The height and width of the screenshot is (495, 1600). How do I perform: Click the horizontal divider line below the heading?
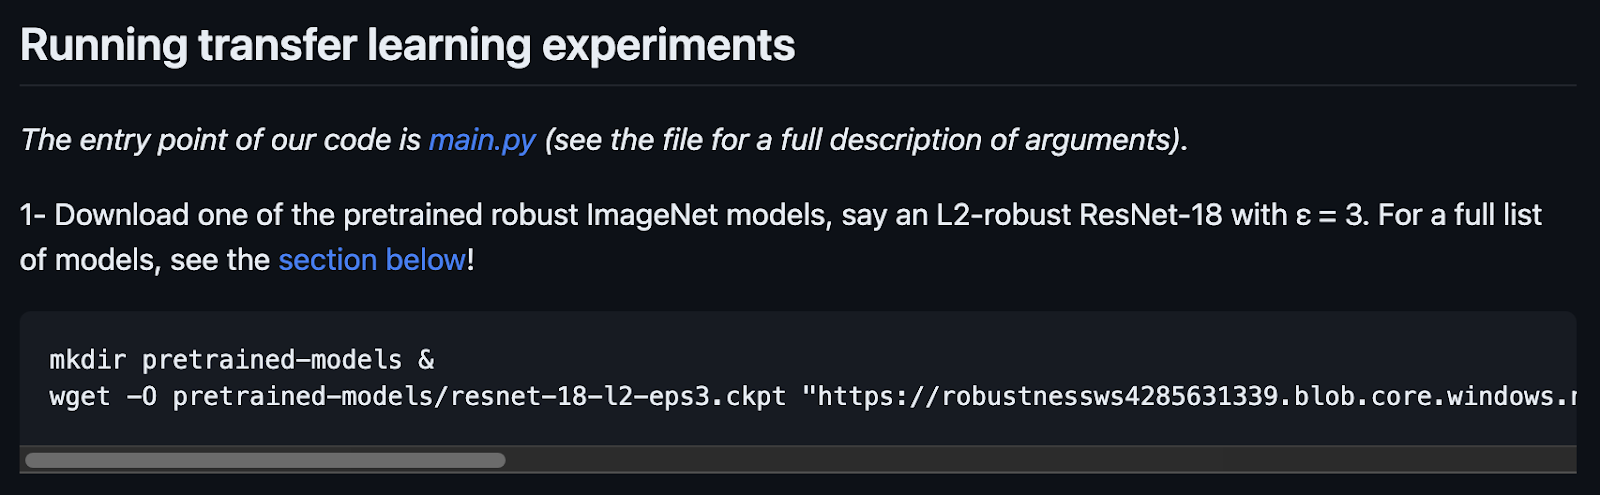click(798, 86)
